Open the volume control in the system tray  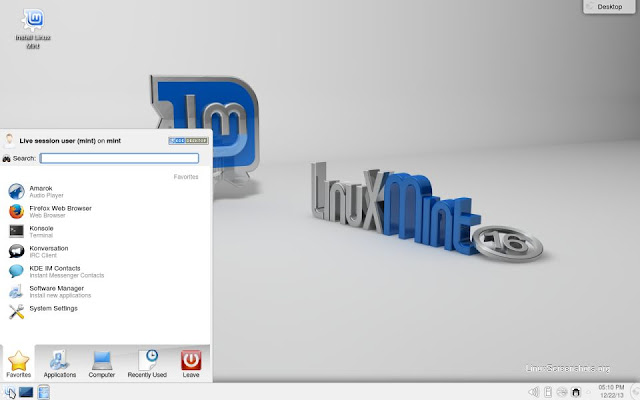(534, 392)
